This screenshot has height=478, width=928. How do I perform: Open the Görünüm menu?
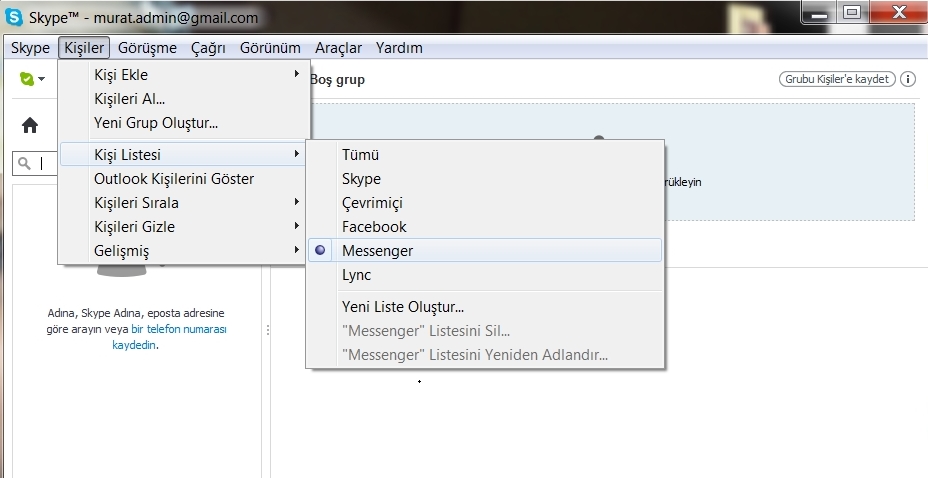click(x=270, y=48)
